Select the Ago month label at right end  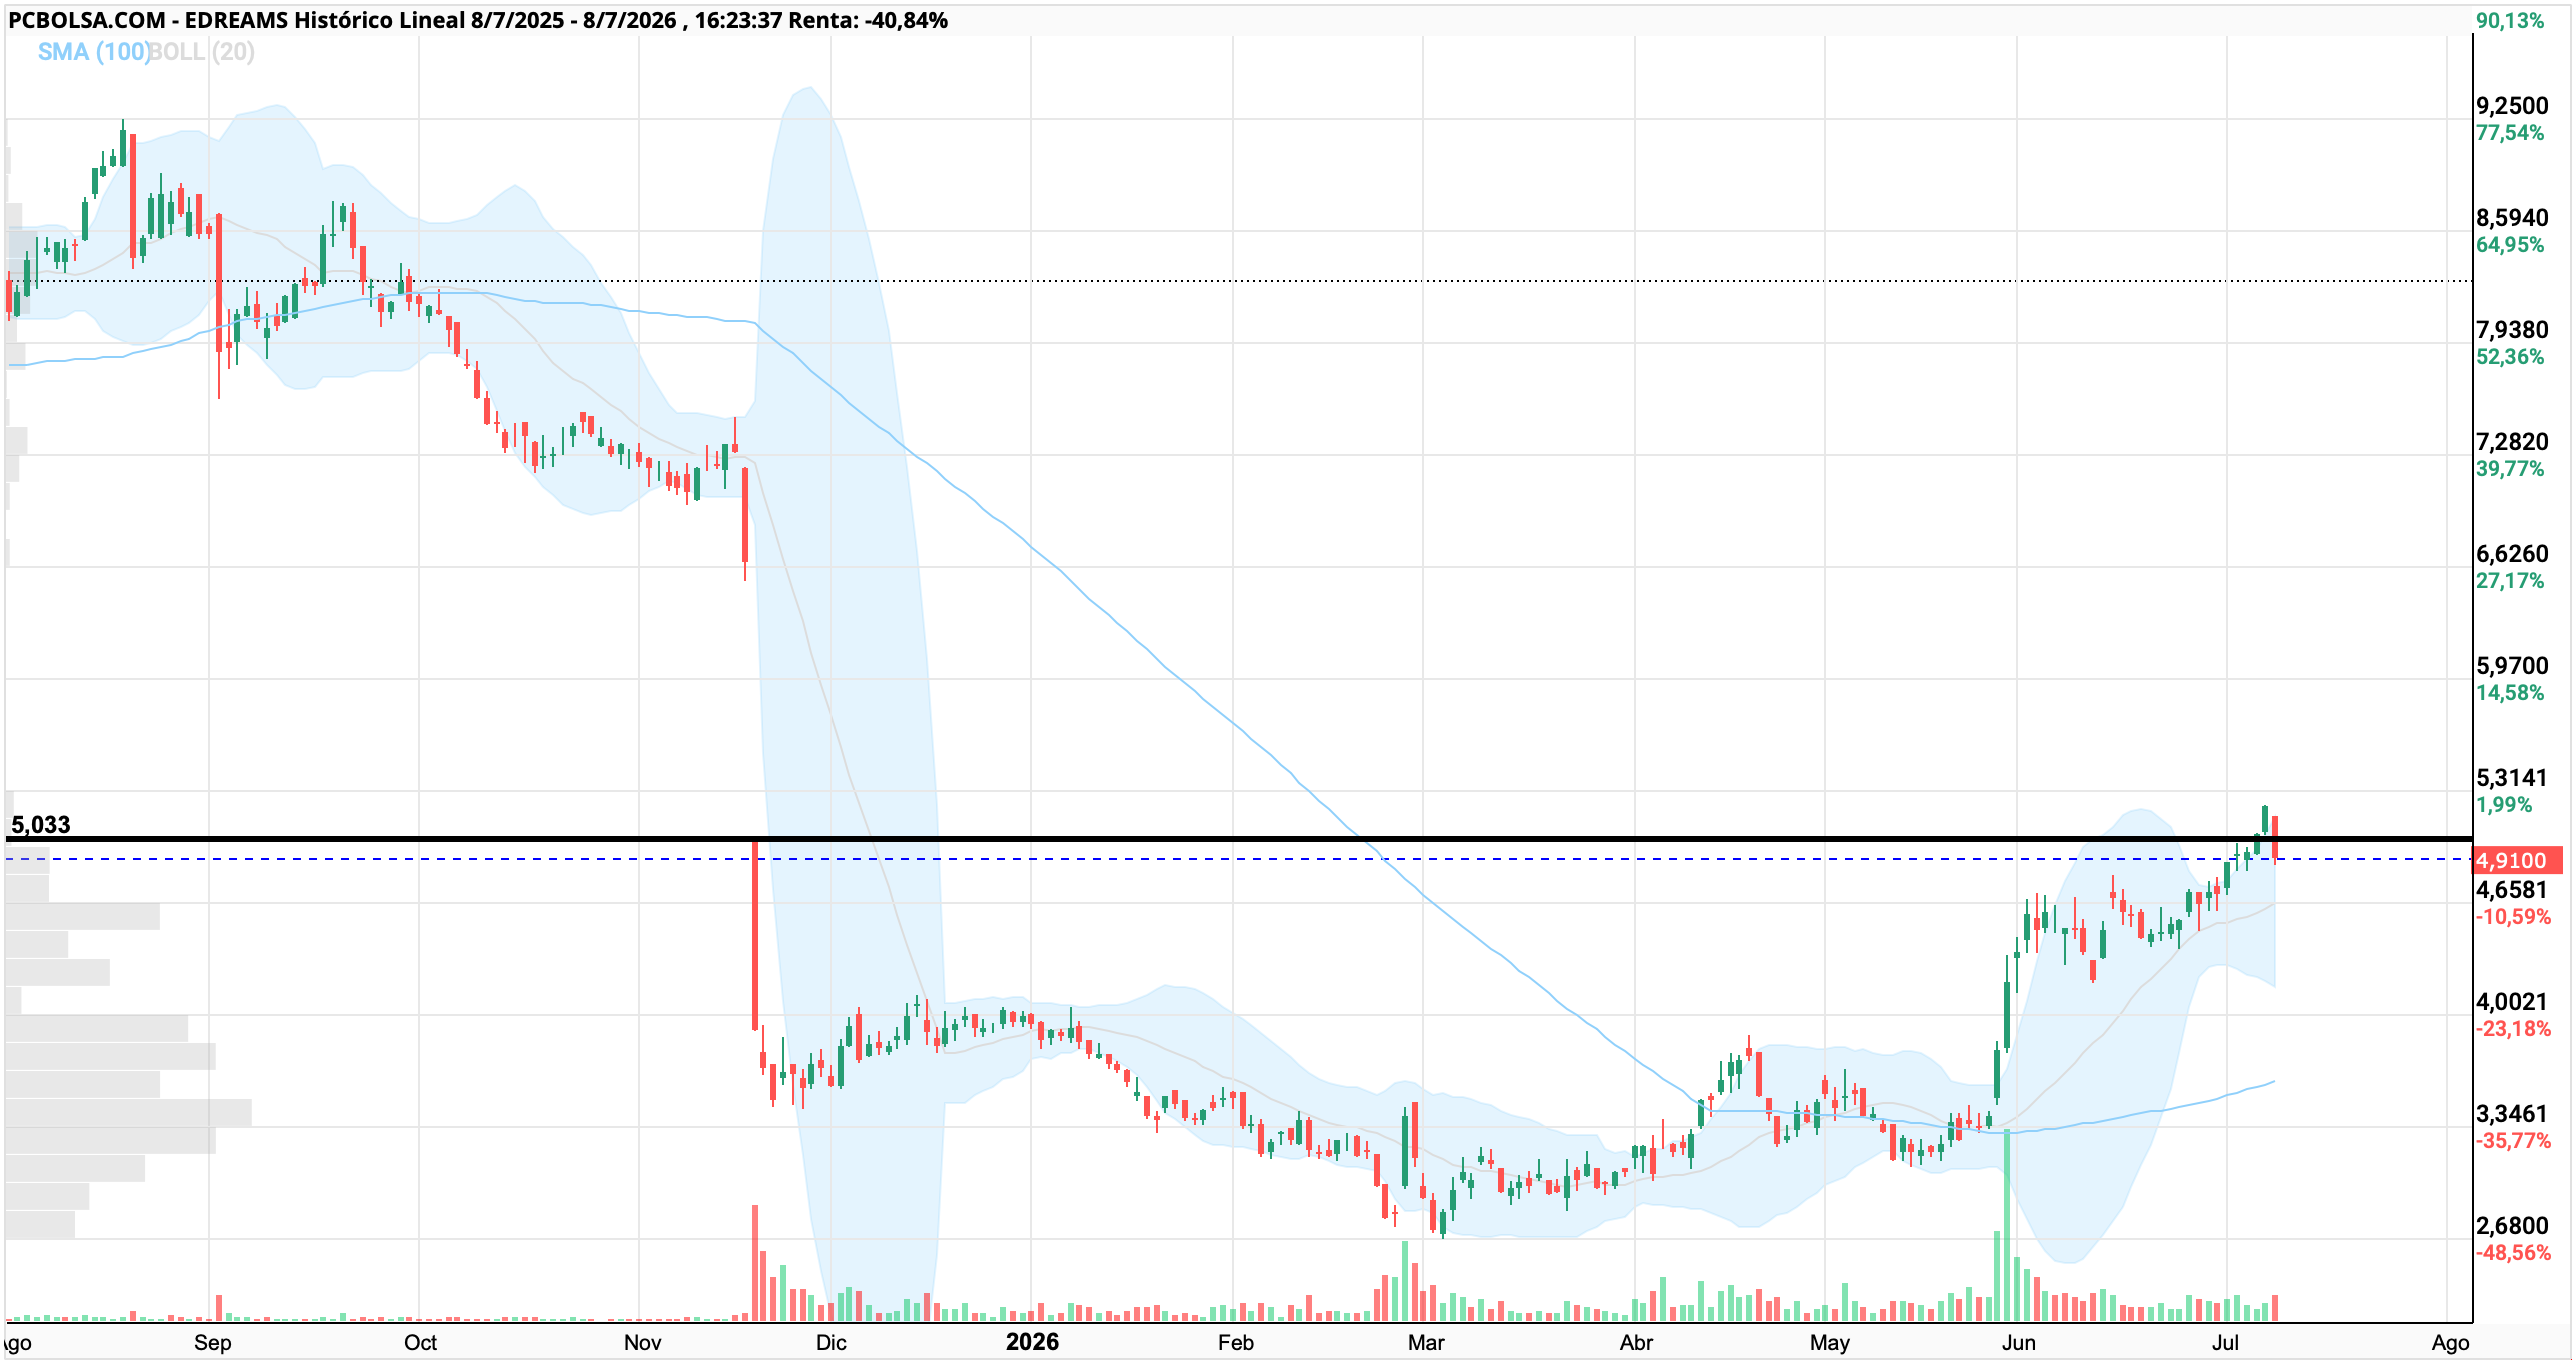[x=2450, y=1343]
